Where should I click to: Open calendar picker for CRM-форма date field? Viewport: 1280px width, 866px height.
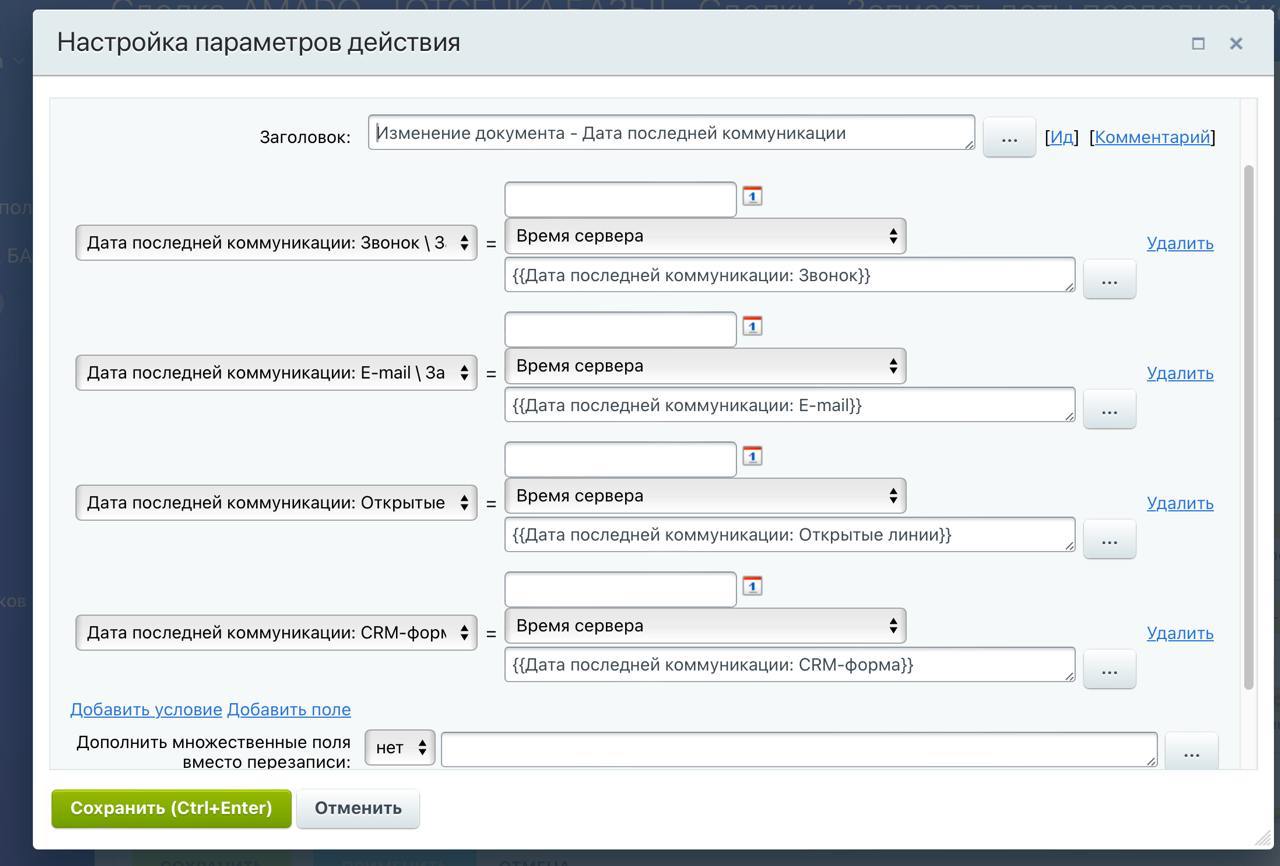click(x=752, y=586)
